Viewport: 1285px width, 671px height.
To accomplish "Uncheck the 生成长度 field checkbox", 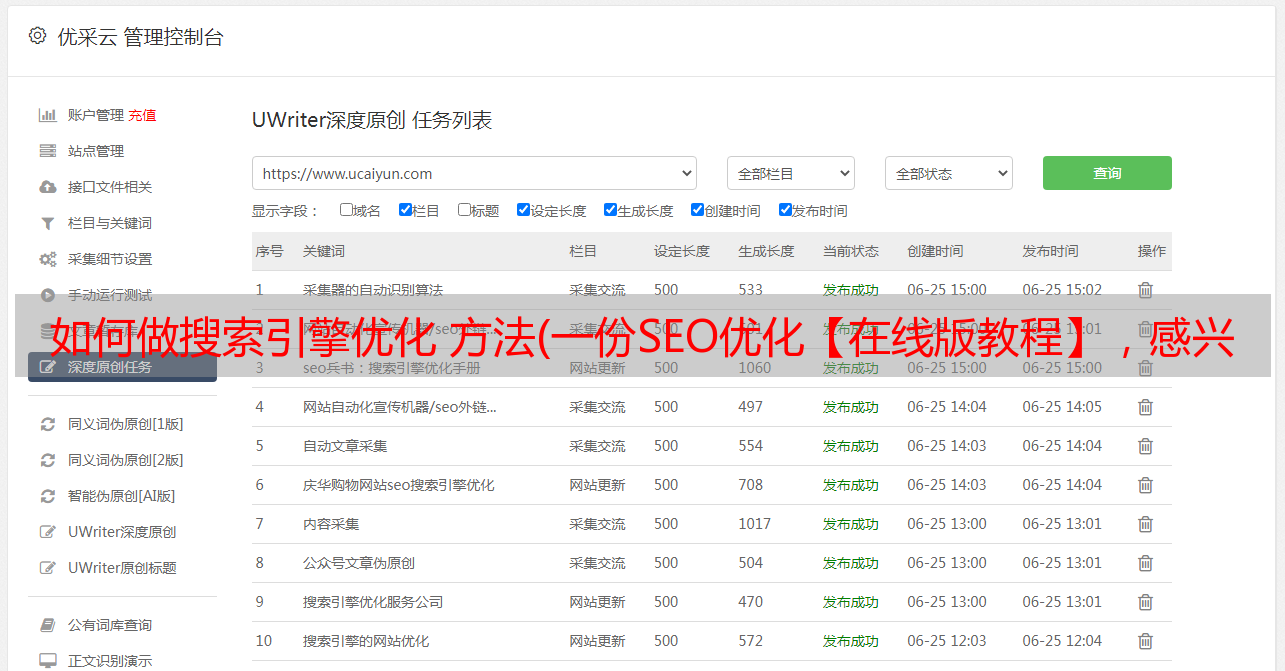I will [610, 210].
